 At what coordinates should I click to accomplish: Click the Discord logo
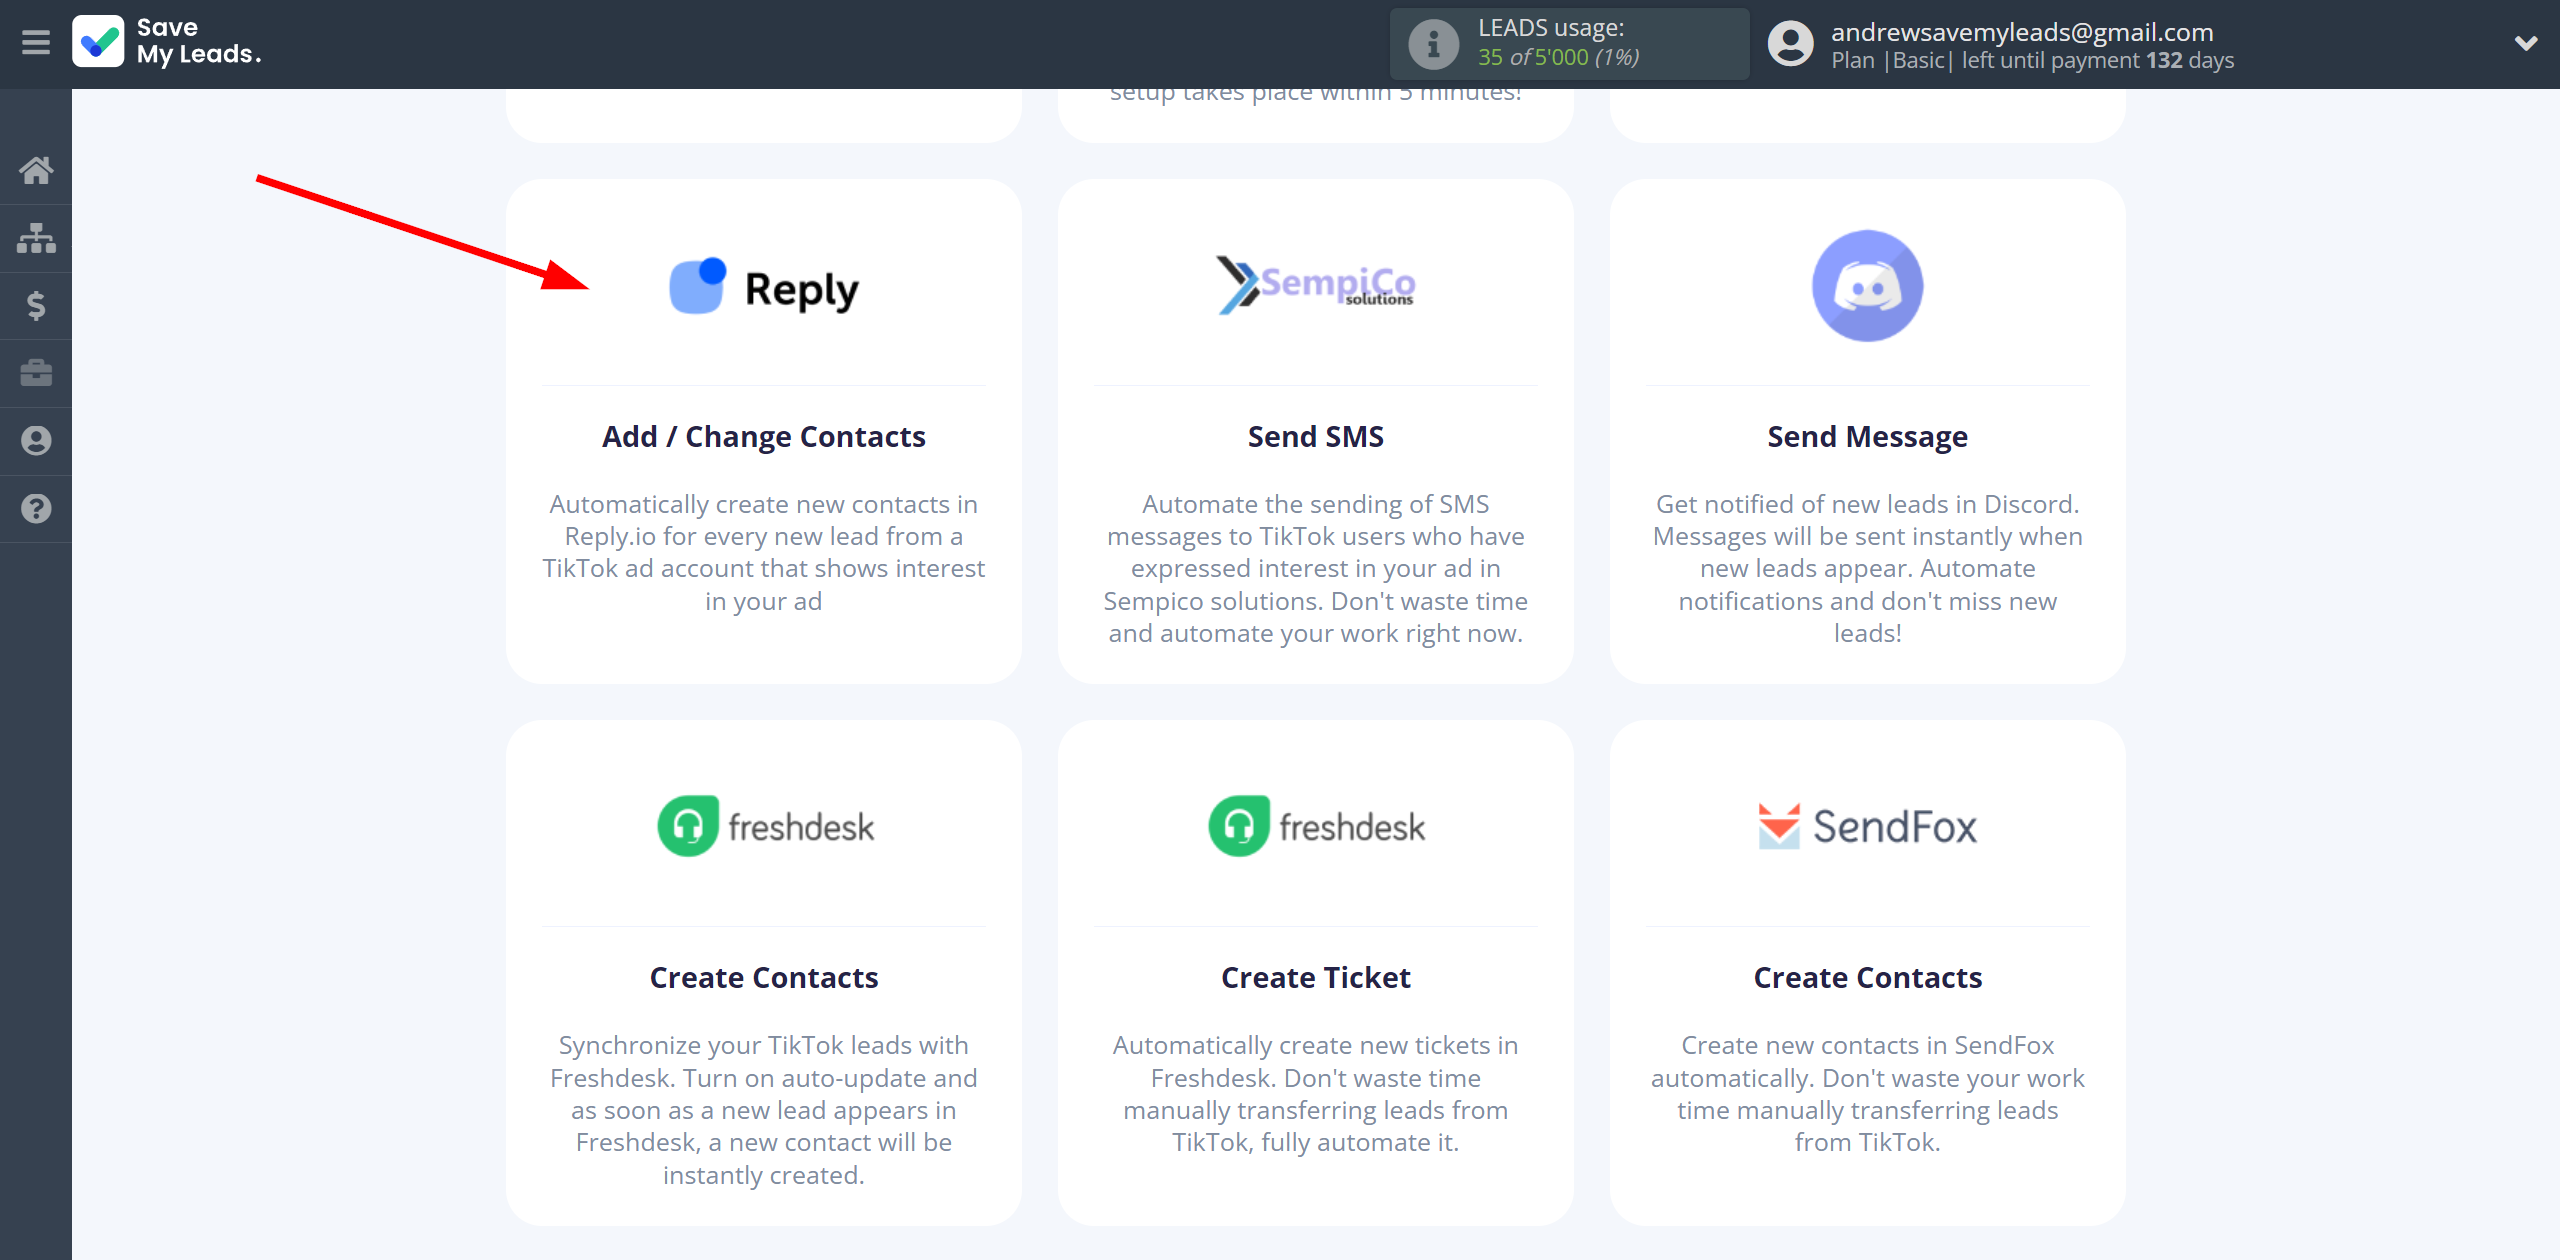pos(1867,286)
